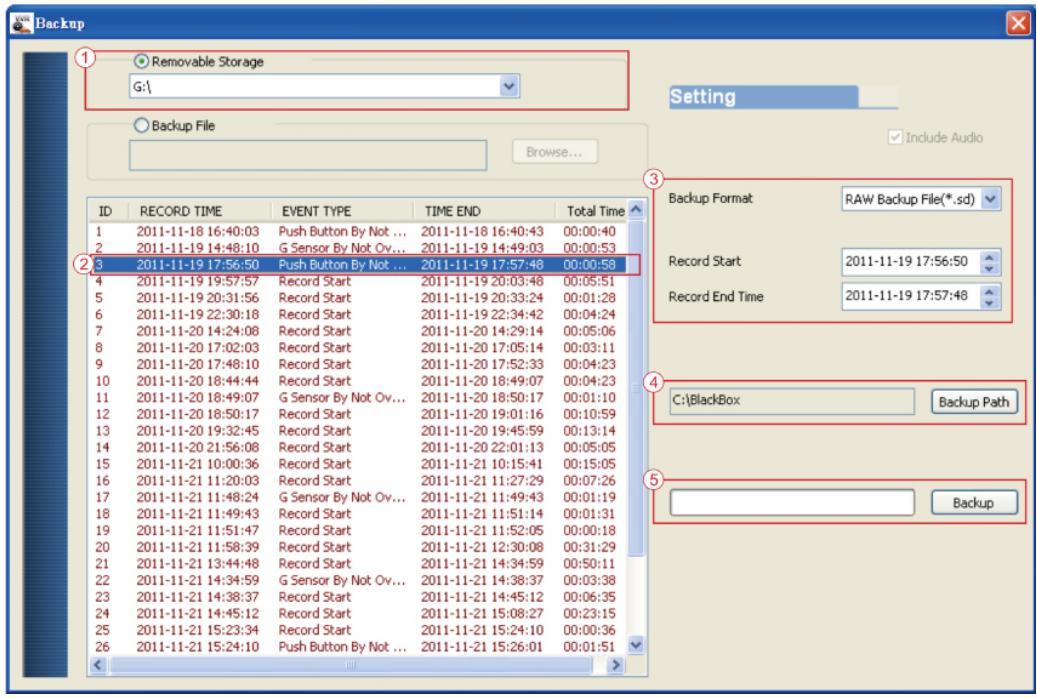
Task: Select record 14 at 2011-11-20 21:56:08
Action: [x=358, y=447]
